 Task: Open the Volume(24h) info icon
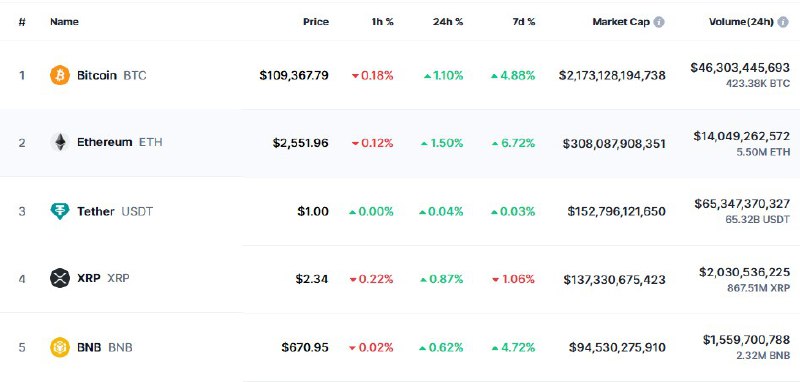click(x=783, y=22)
